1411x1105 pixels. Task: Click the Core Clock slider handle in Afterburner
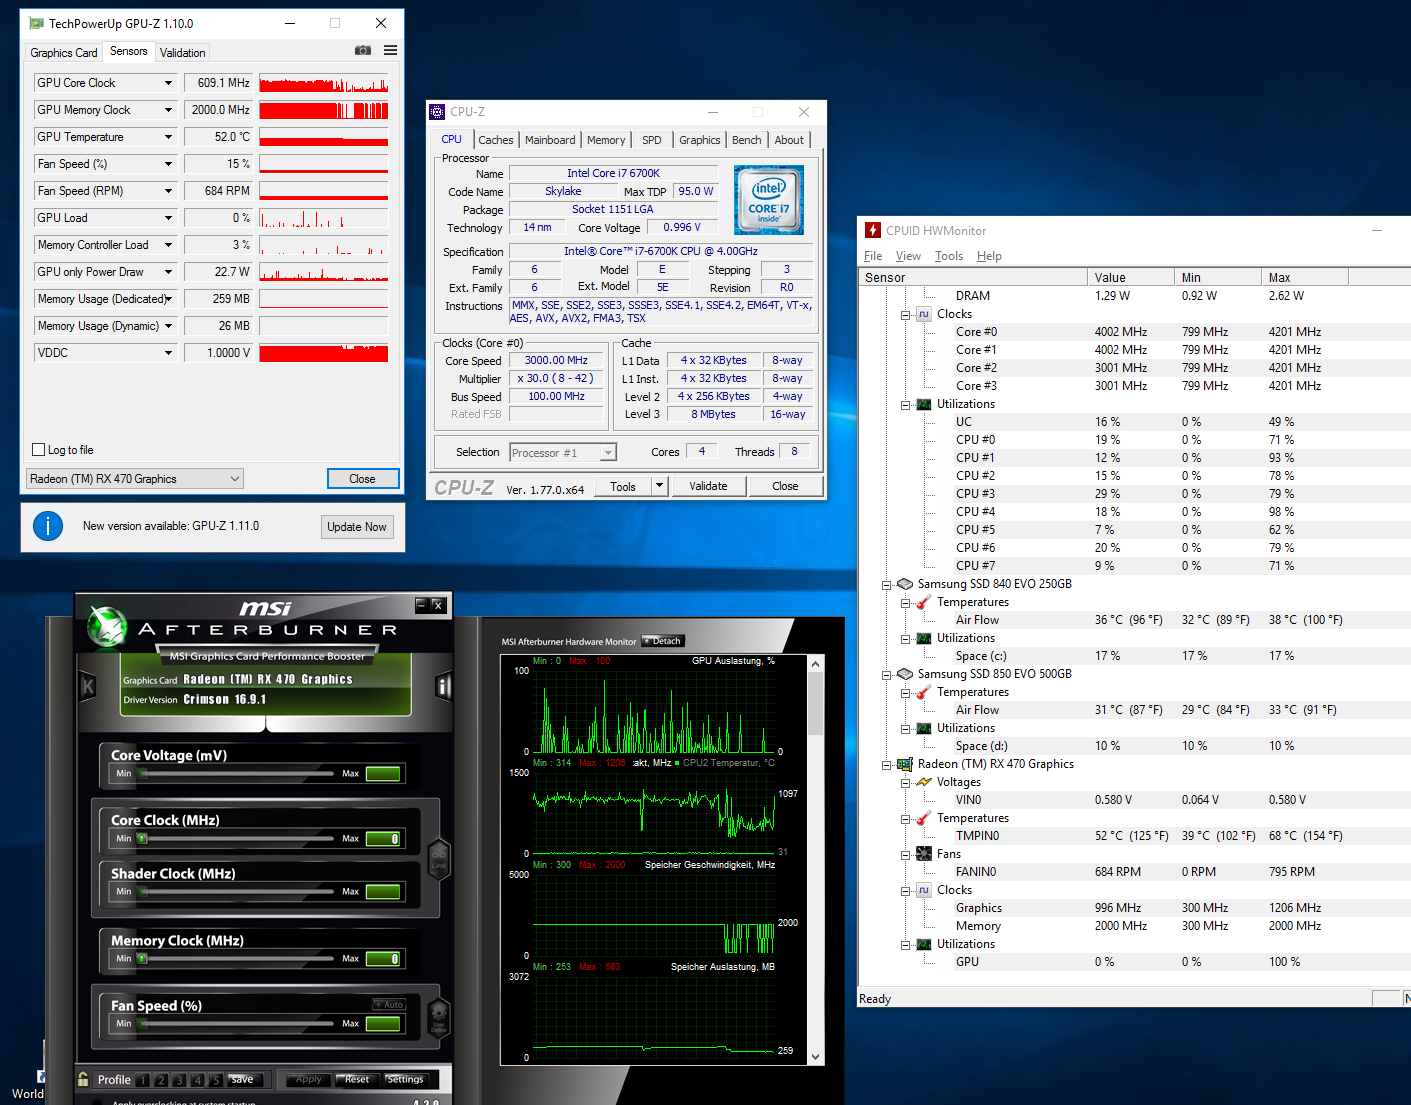[142, 839]
